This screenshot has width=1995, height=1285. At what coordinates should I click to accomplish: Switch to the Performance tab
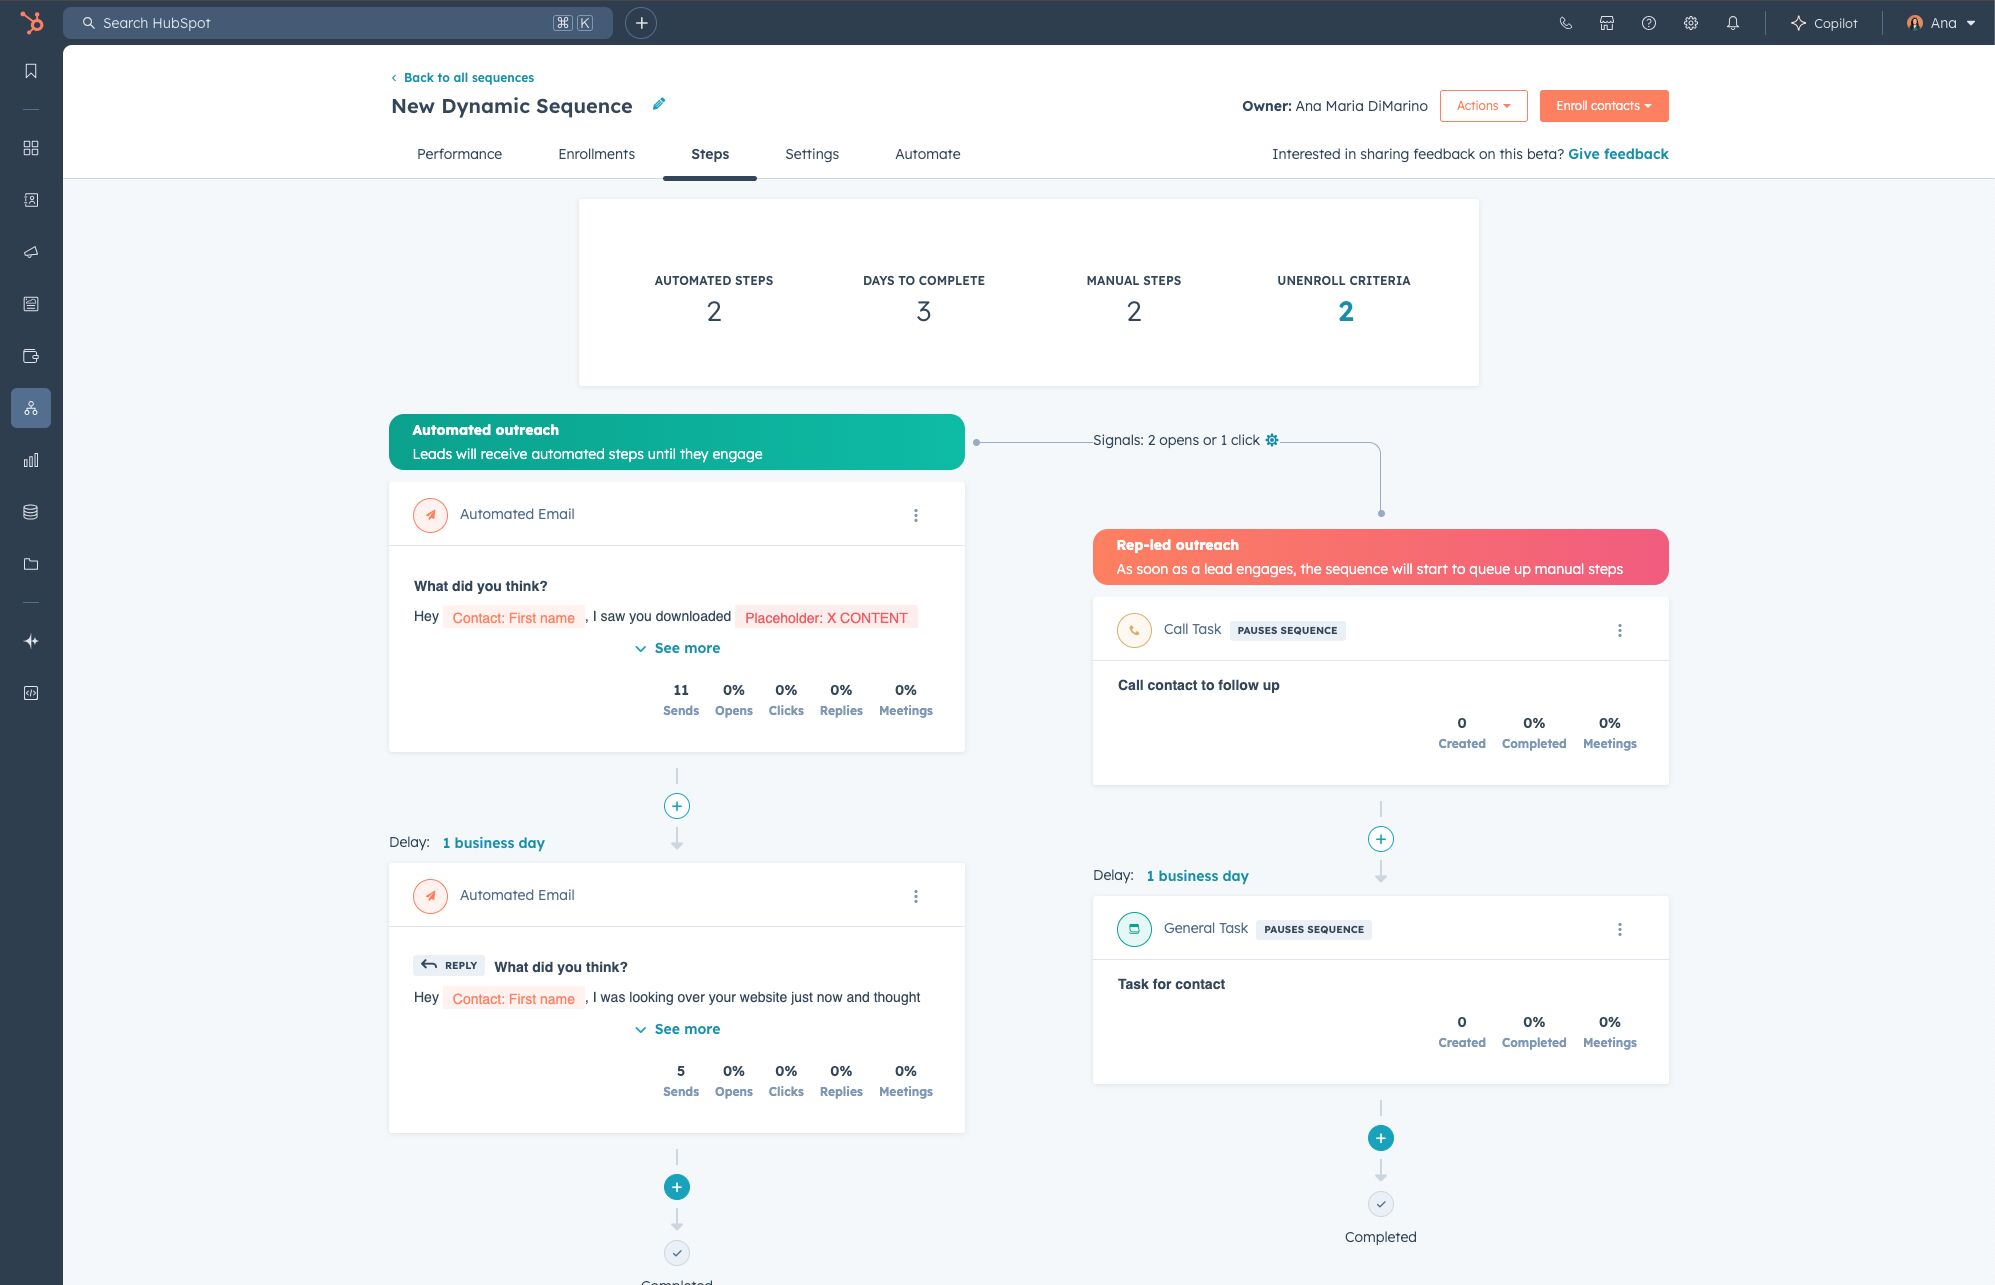coord(458,153)
